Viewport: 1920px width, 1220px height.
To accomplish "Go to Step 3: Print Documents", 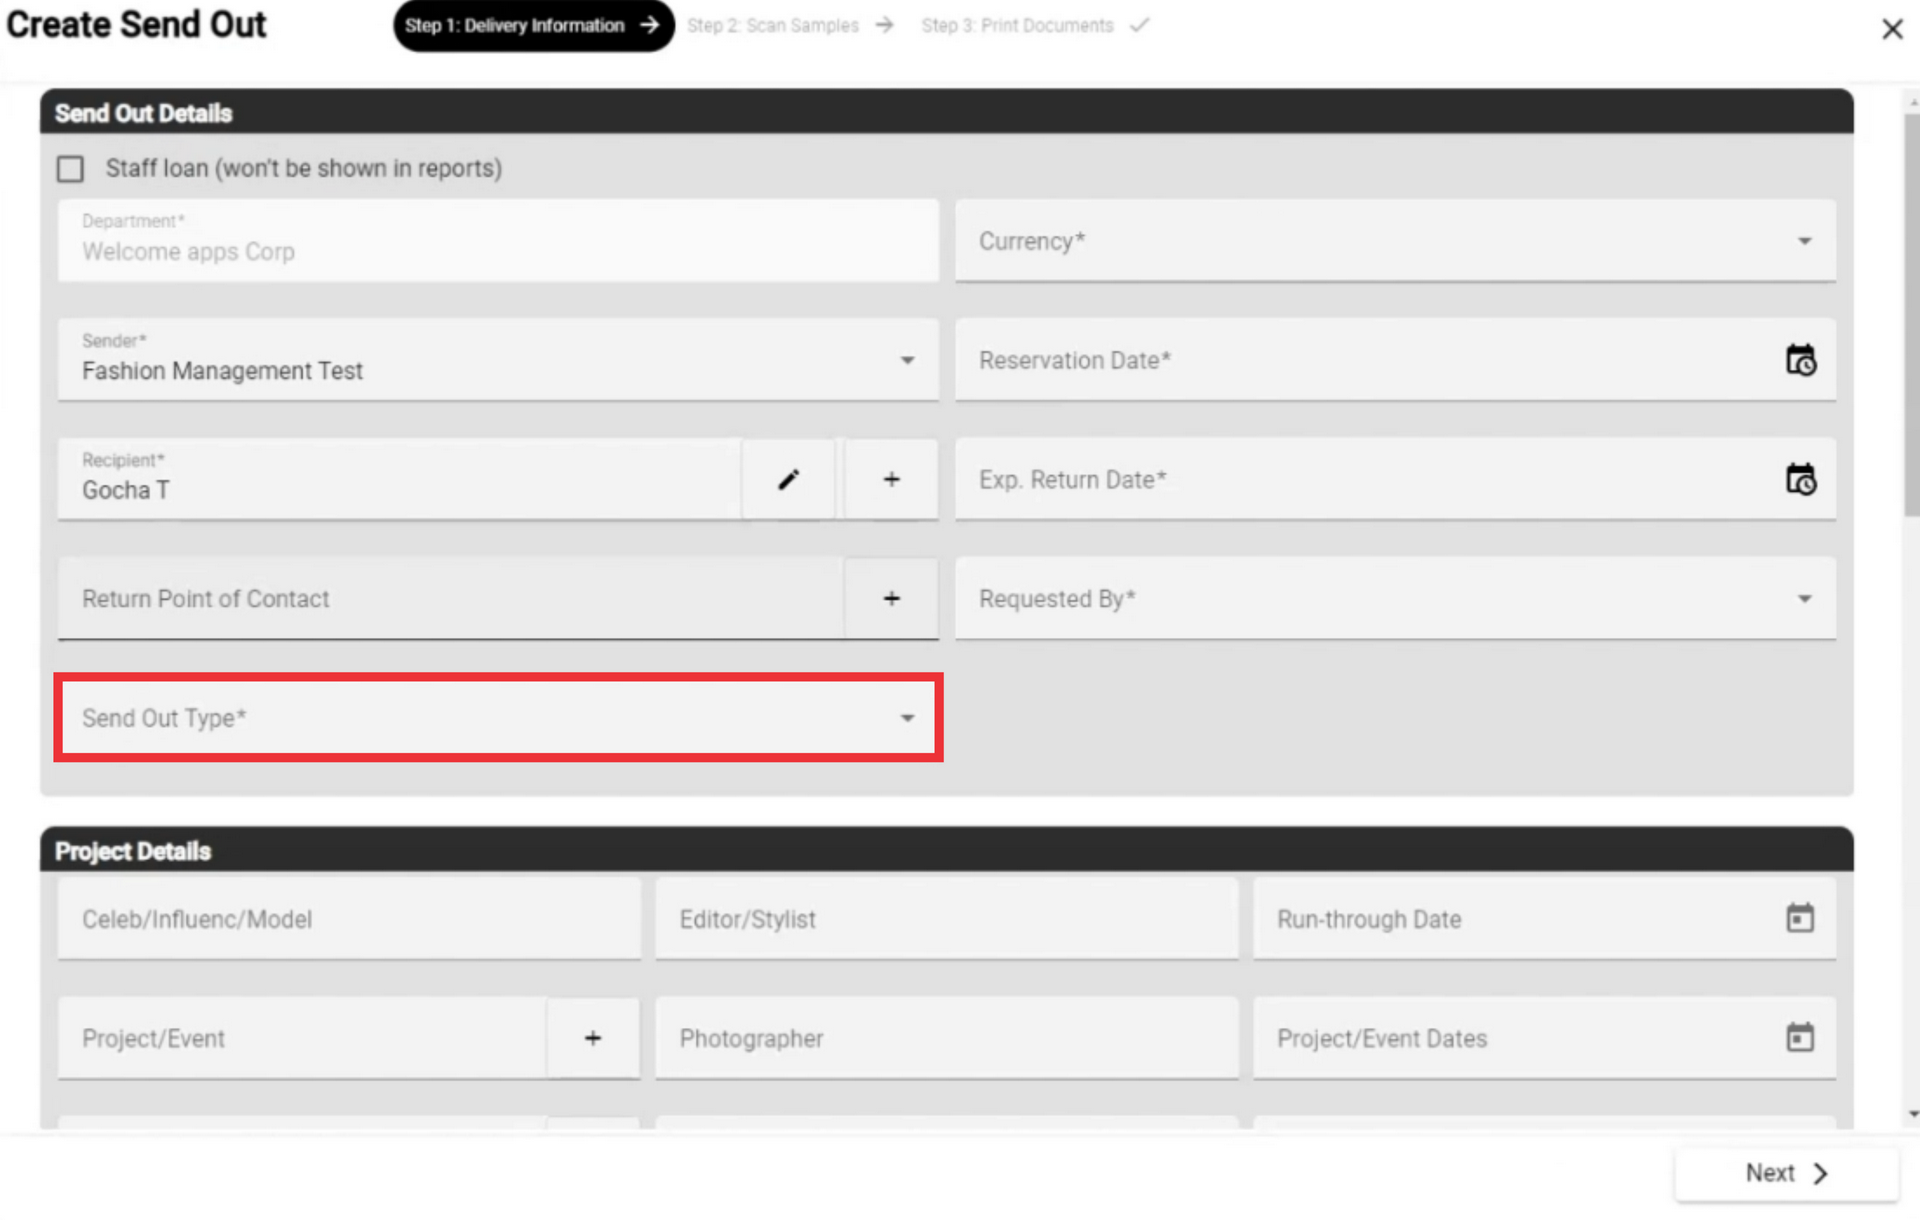I will (x=1035, y=26).
